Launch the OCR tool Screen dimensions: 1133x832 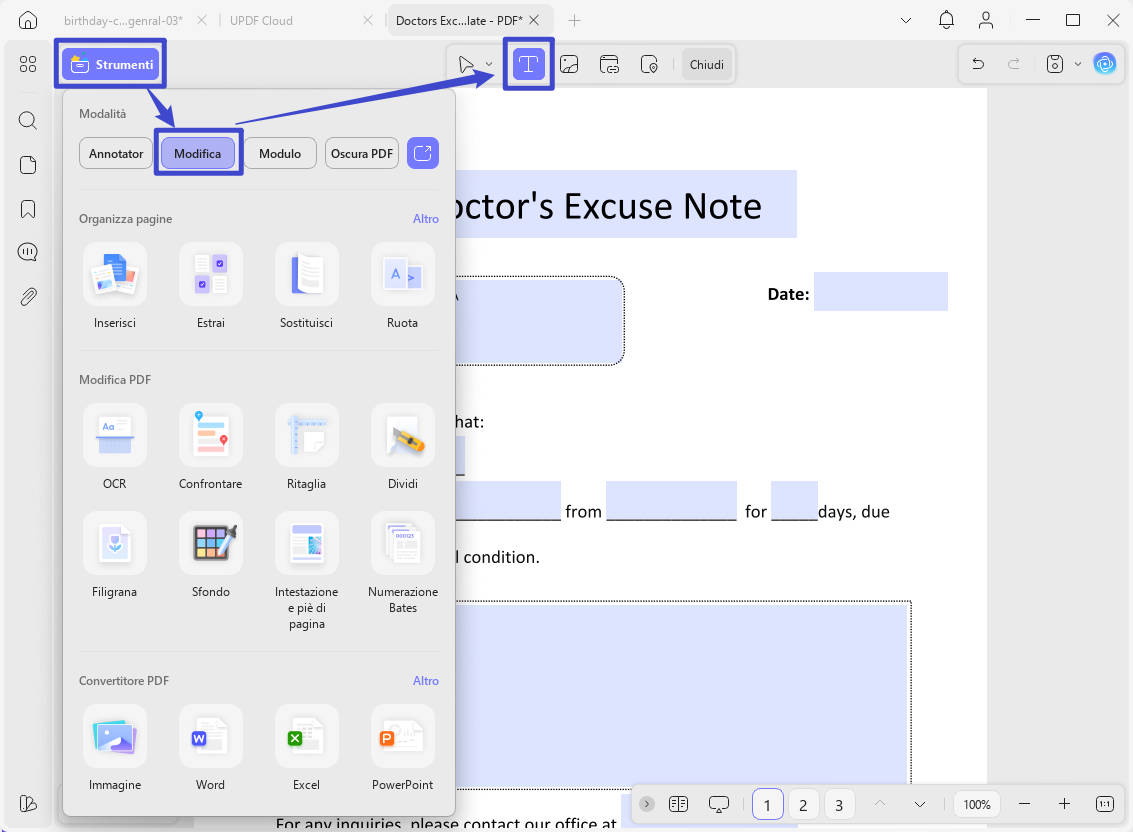pos(115,447)
